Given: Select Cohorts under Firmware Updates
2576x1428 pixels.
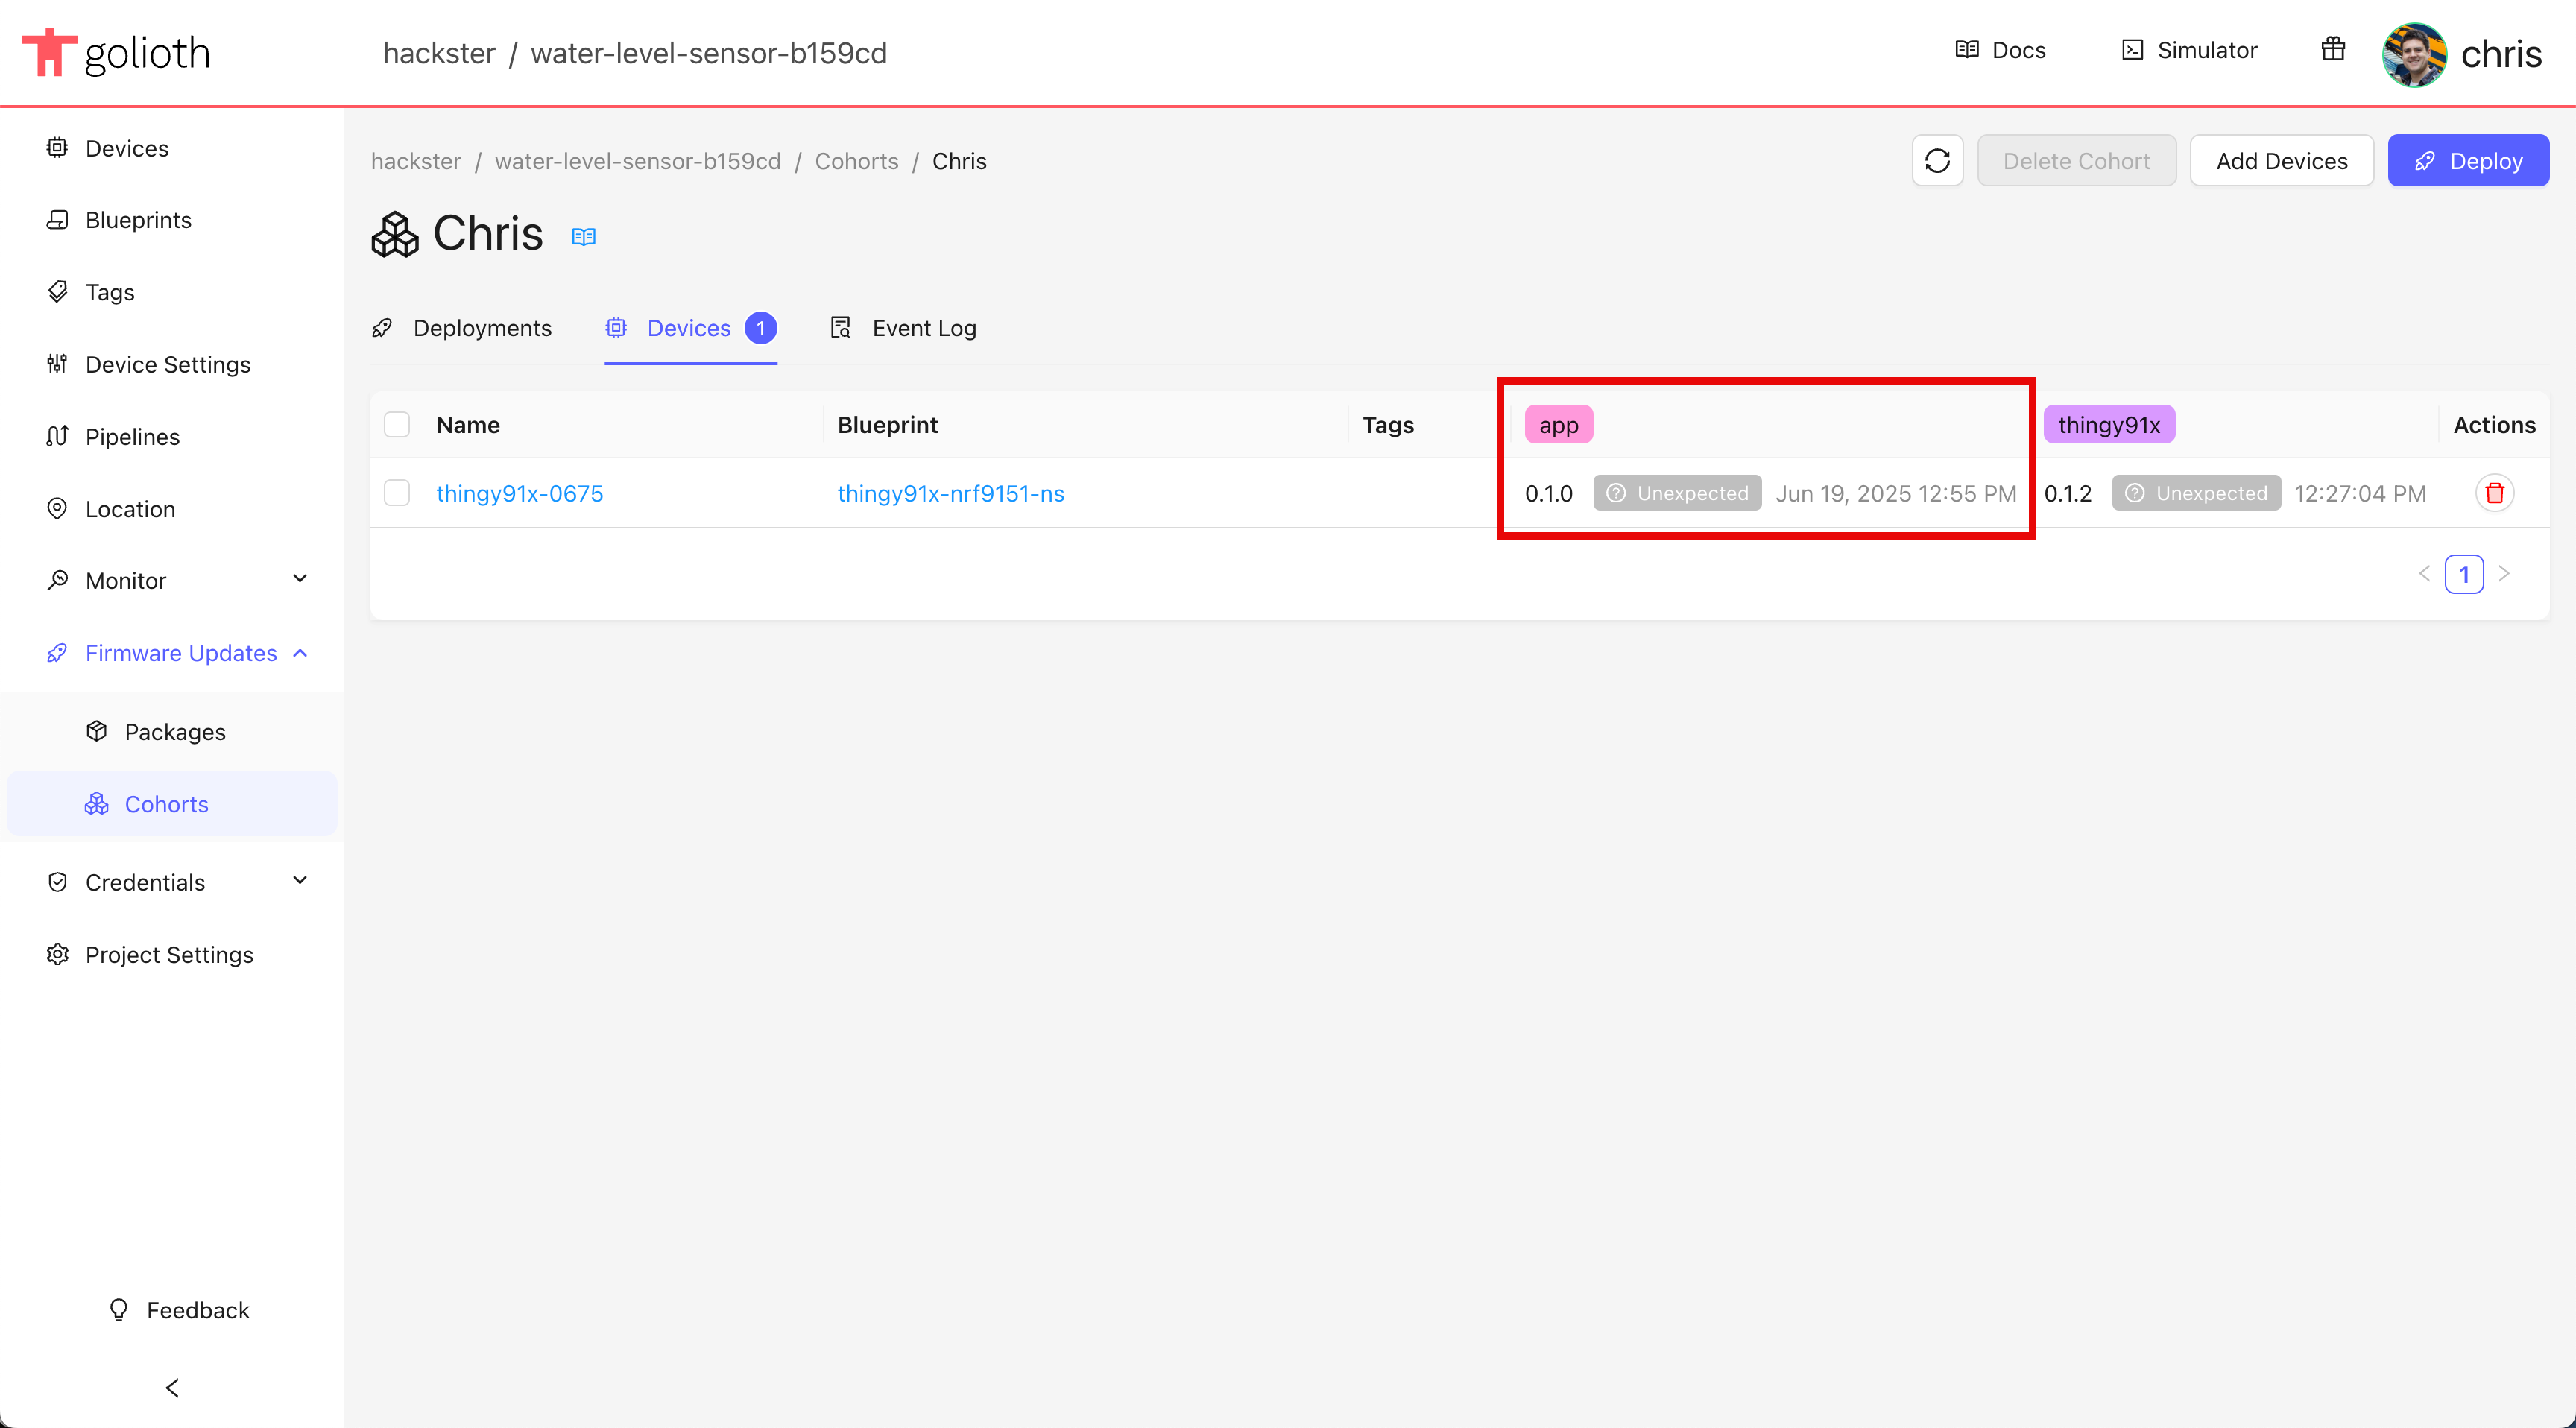Looking at the screenshot, I should pyautogui.click(x=172, y=804).
